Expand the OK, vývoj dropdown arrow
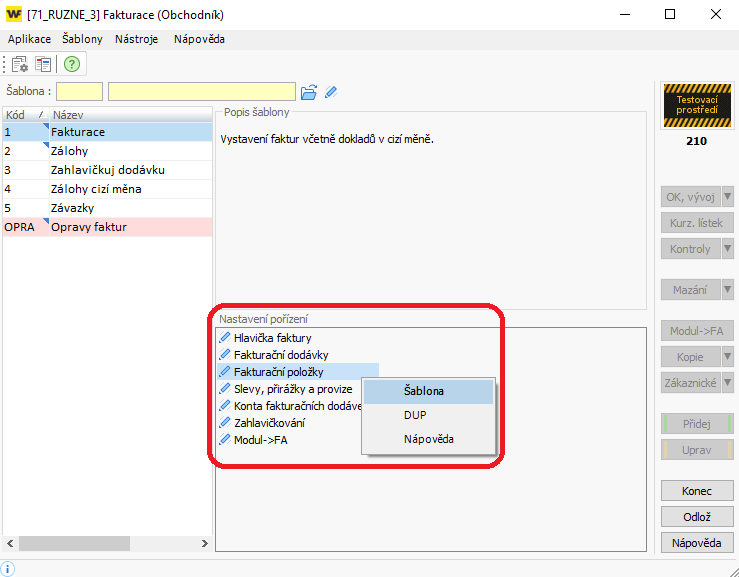Viewport: 739px width, 577px height. click(728, 197)
